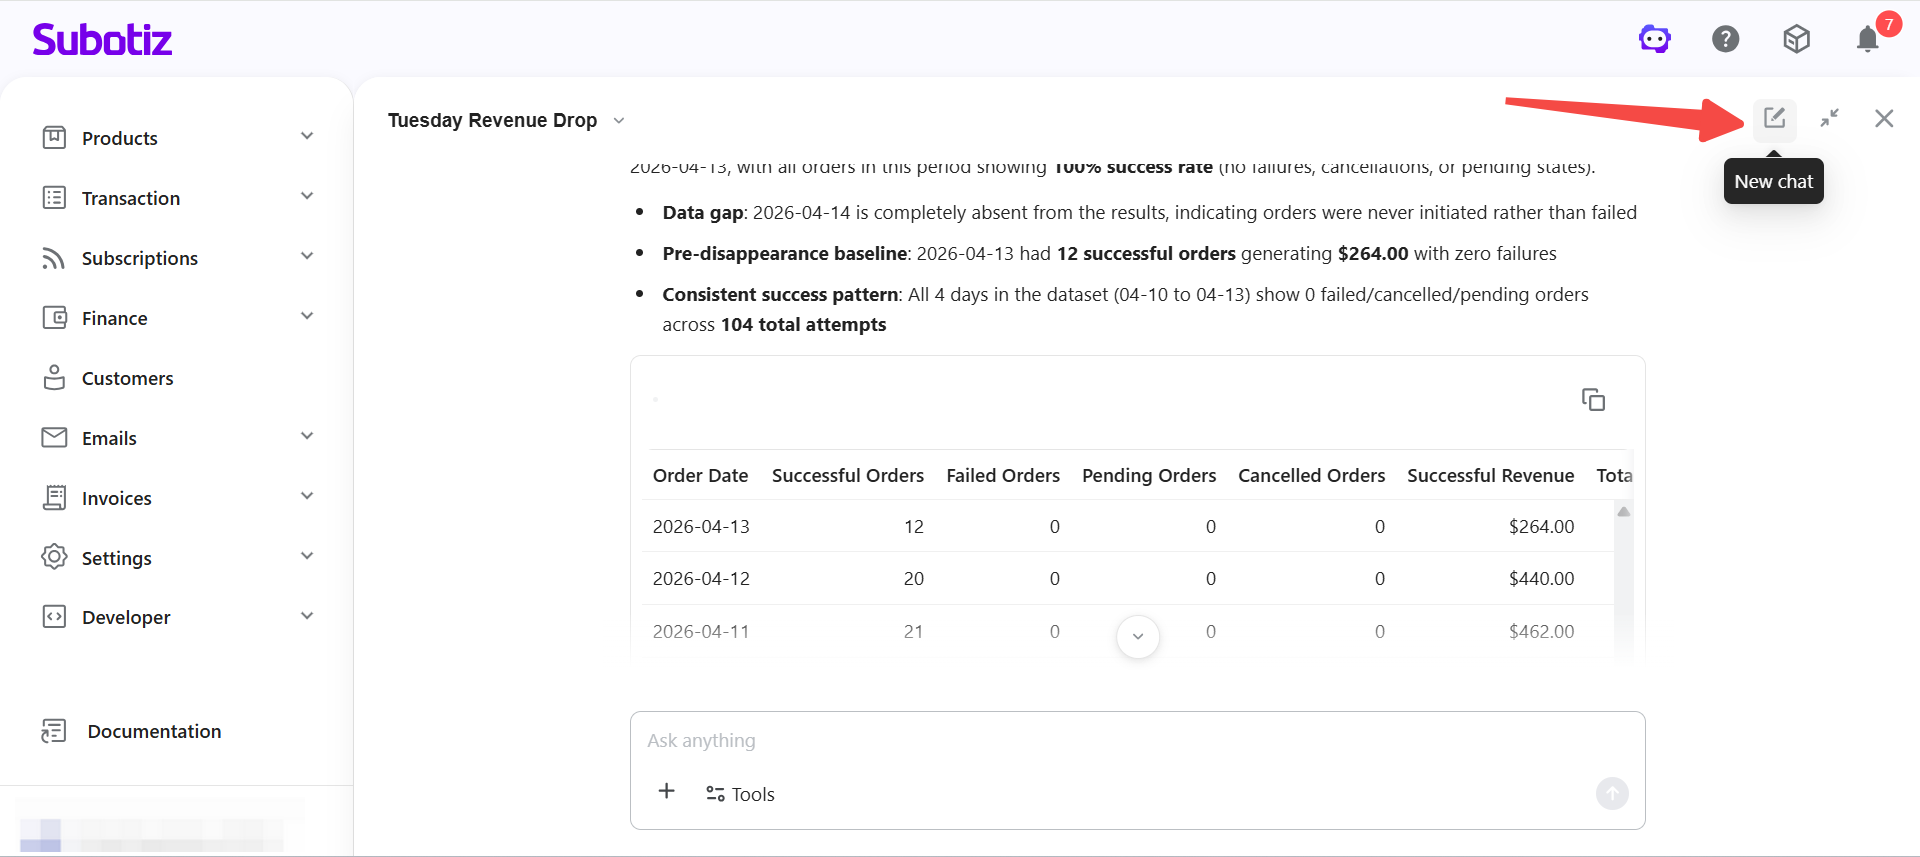Click the plus attachment icon
The width and height of the screenshot is (1920, 857).
(x=667, y=792)
